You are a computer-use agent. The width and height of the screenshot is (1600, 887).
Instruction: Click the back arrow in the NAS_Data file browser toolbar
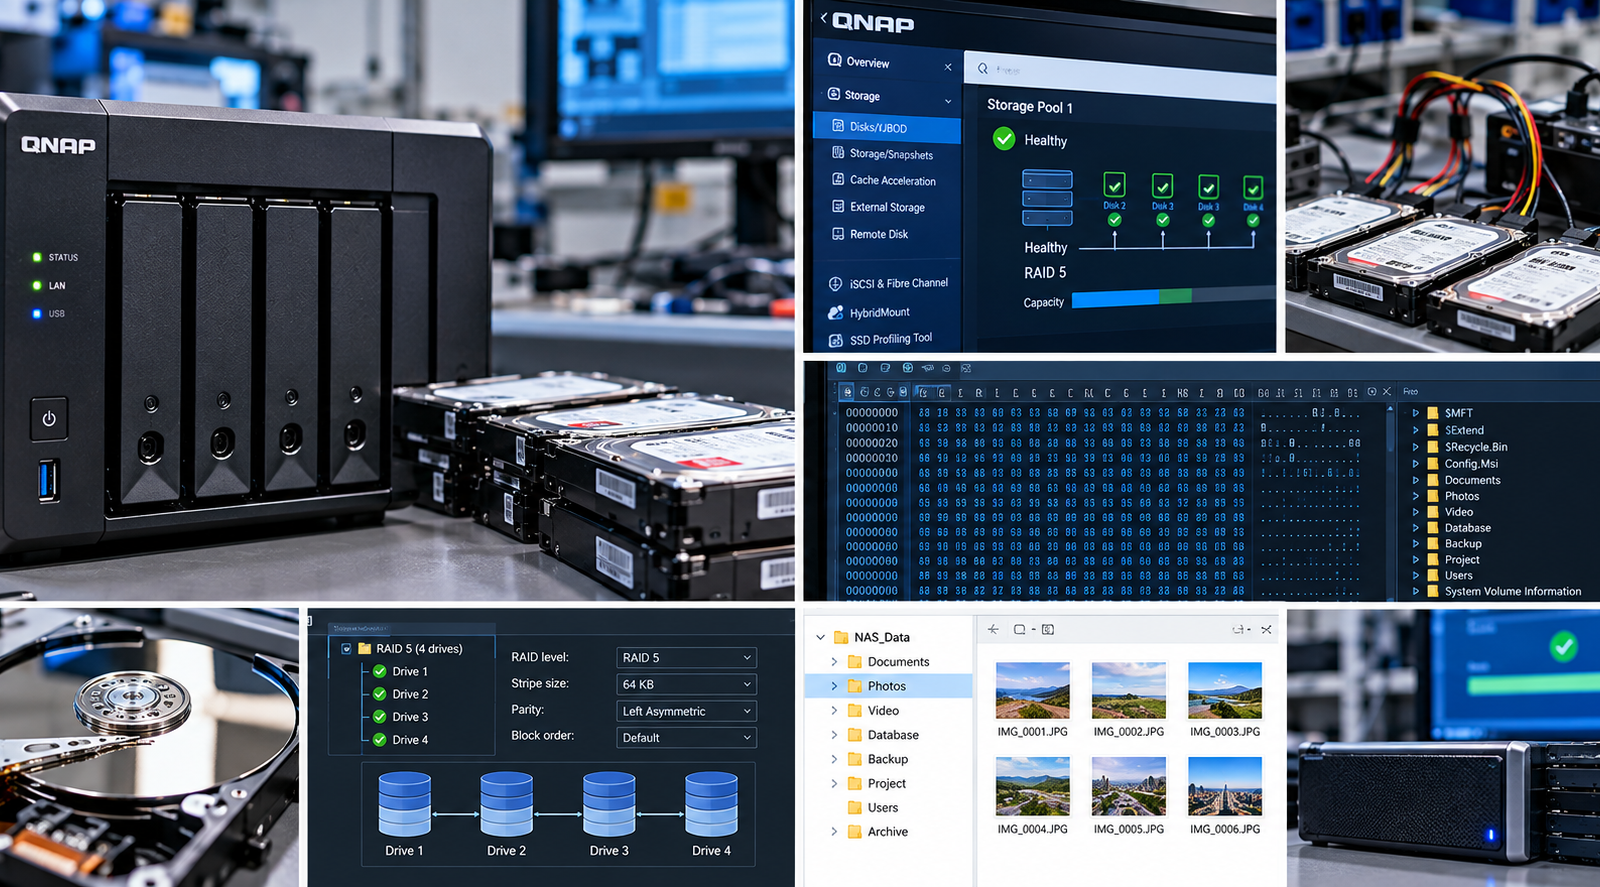[993, 629]
